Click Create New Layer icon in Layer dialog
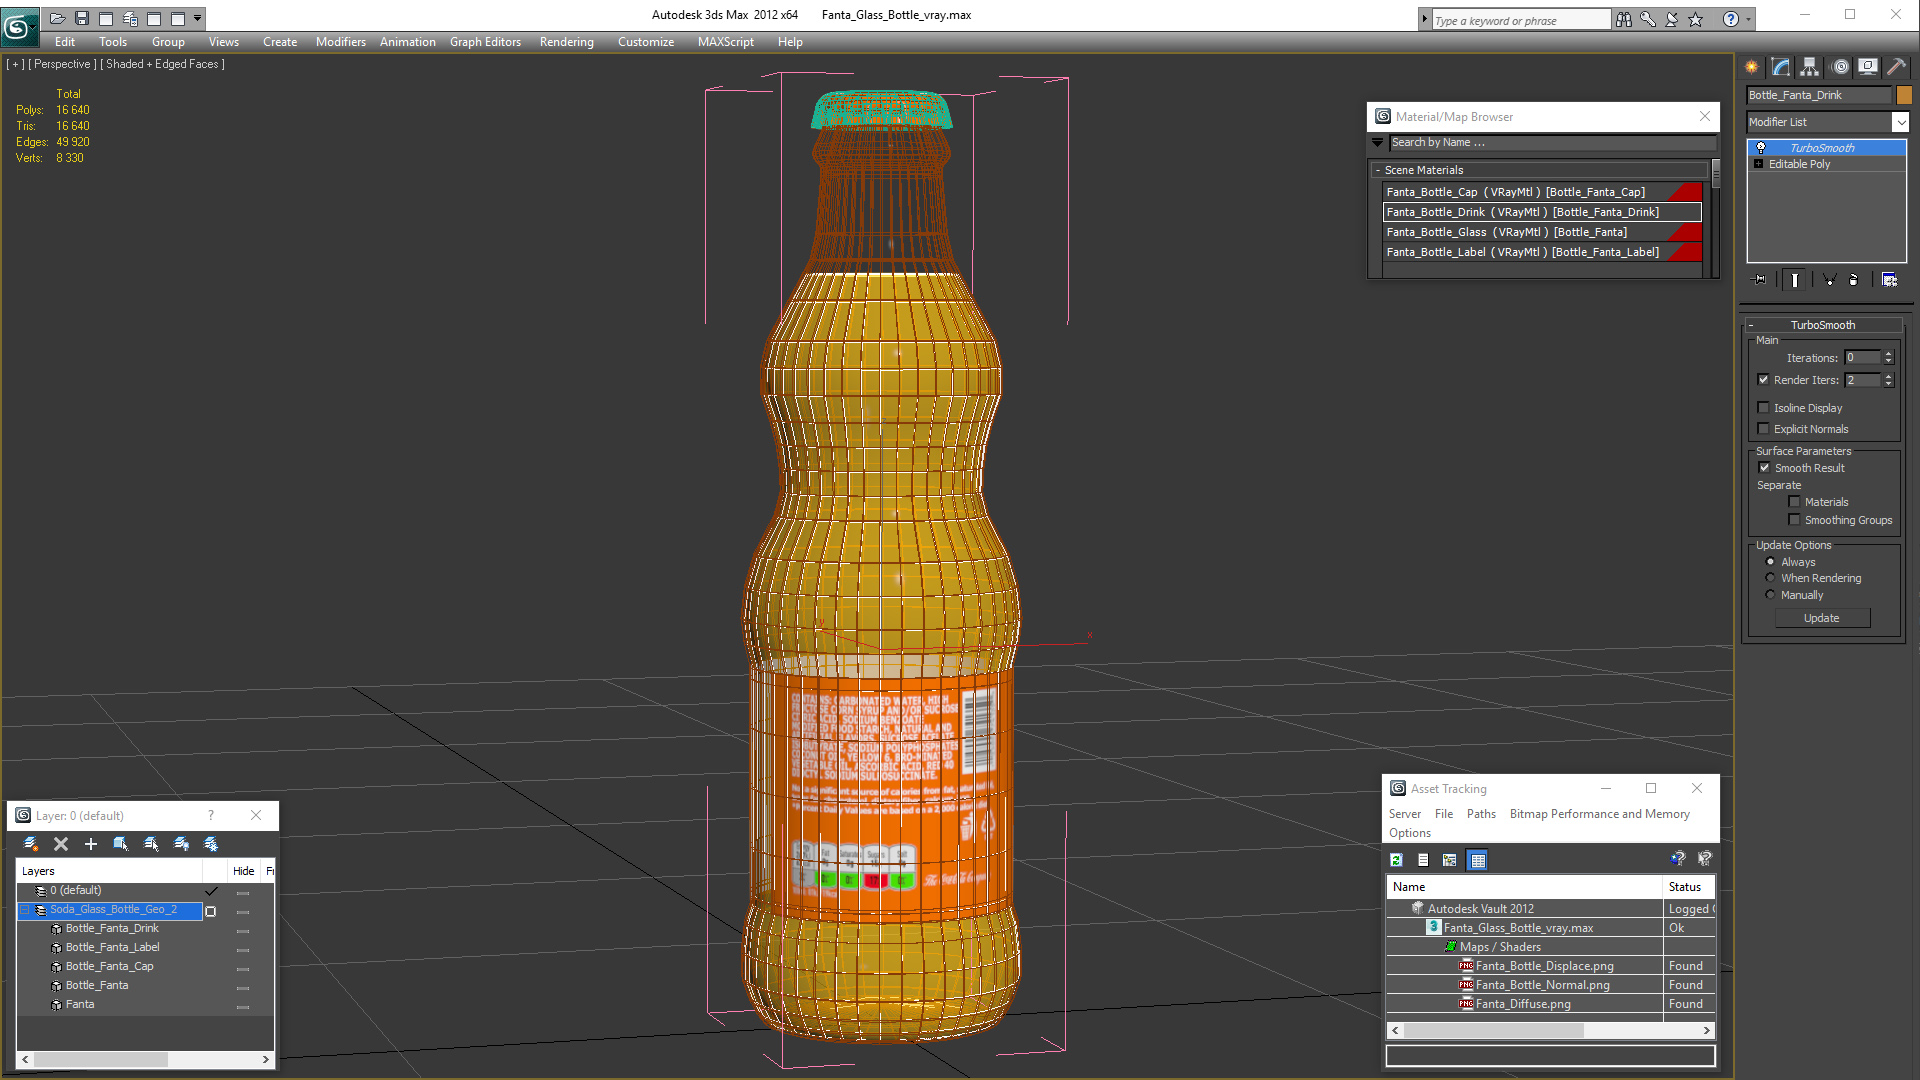Screen dimensions: 1920x1080 [x=31, y=844]
